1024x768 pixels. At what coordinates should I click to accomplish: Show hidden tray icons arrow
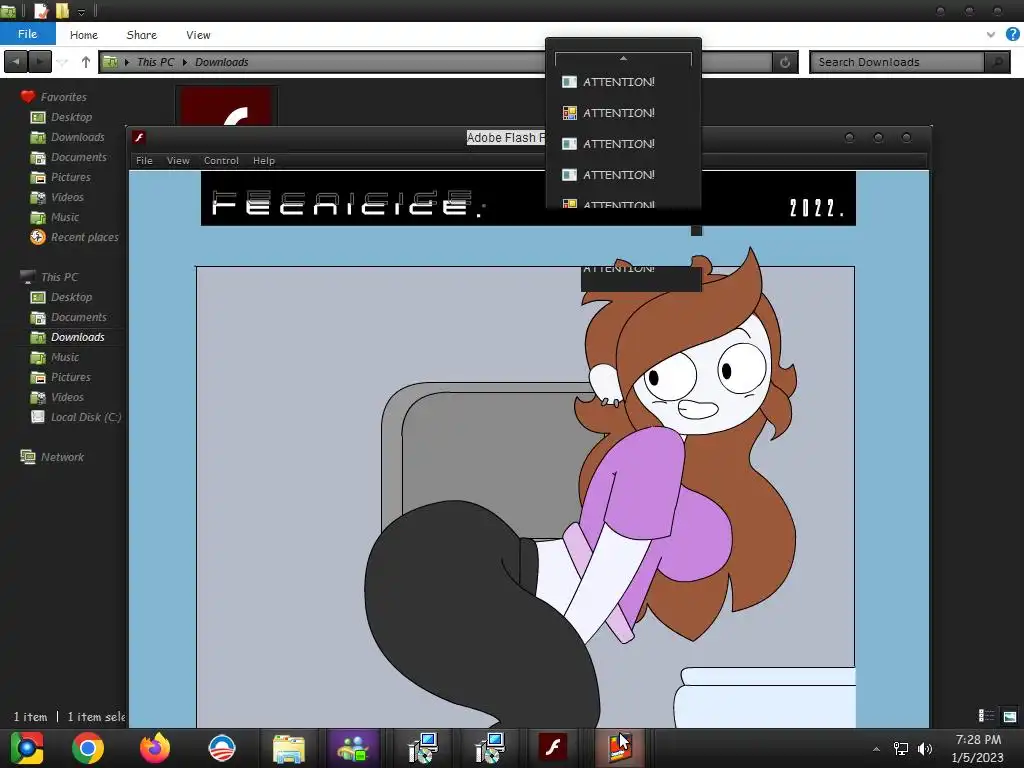coord(876,748)
